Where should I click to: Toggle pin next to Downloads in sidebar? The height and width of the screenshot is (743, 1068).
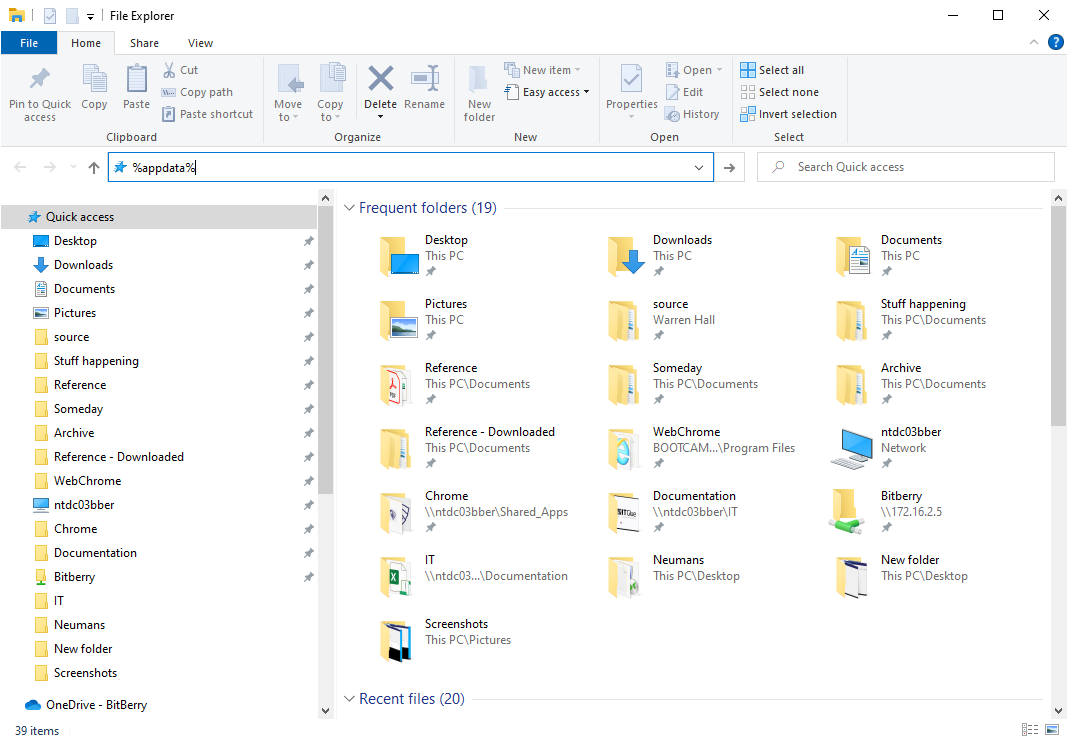point(308,265)
